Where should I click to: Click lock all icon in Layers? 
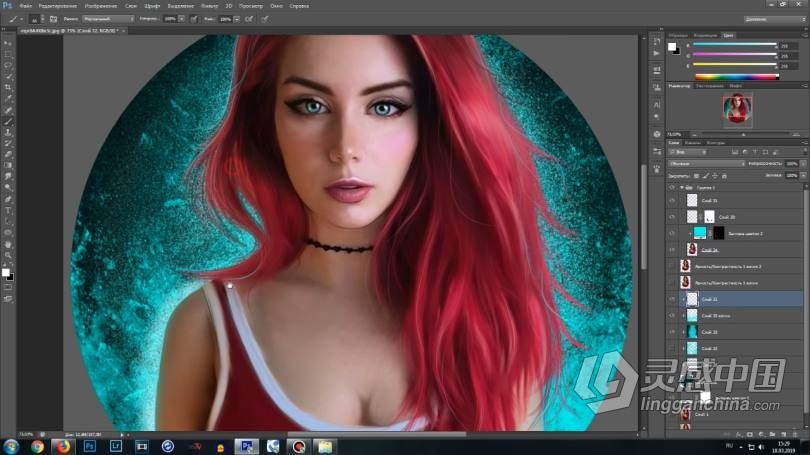[724, 176]
